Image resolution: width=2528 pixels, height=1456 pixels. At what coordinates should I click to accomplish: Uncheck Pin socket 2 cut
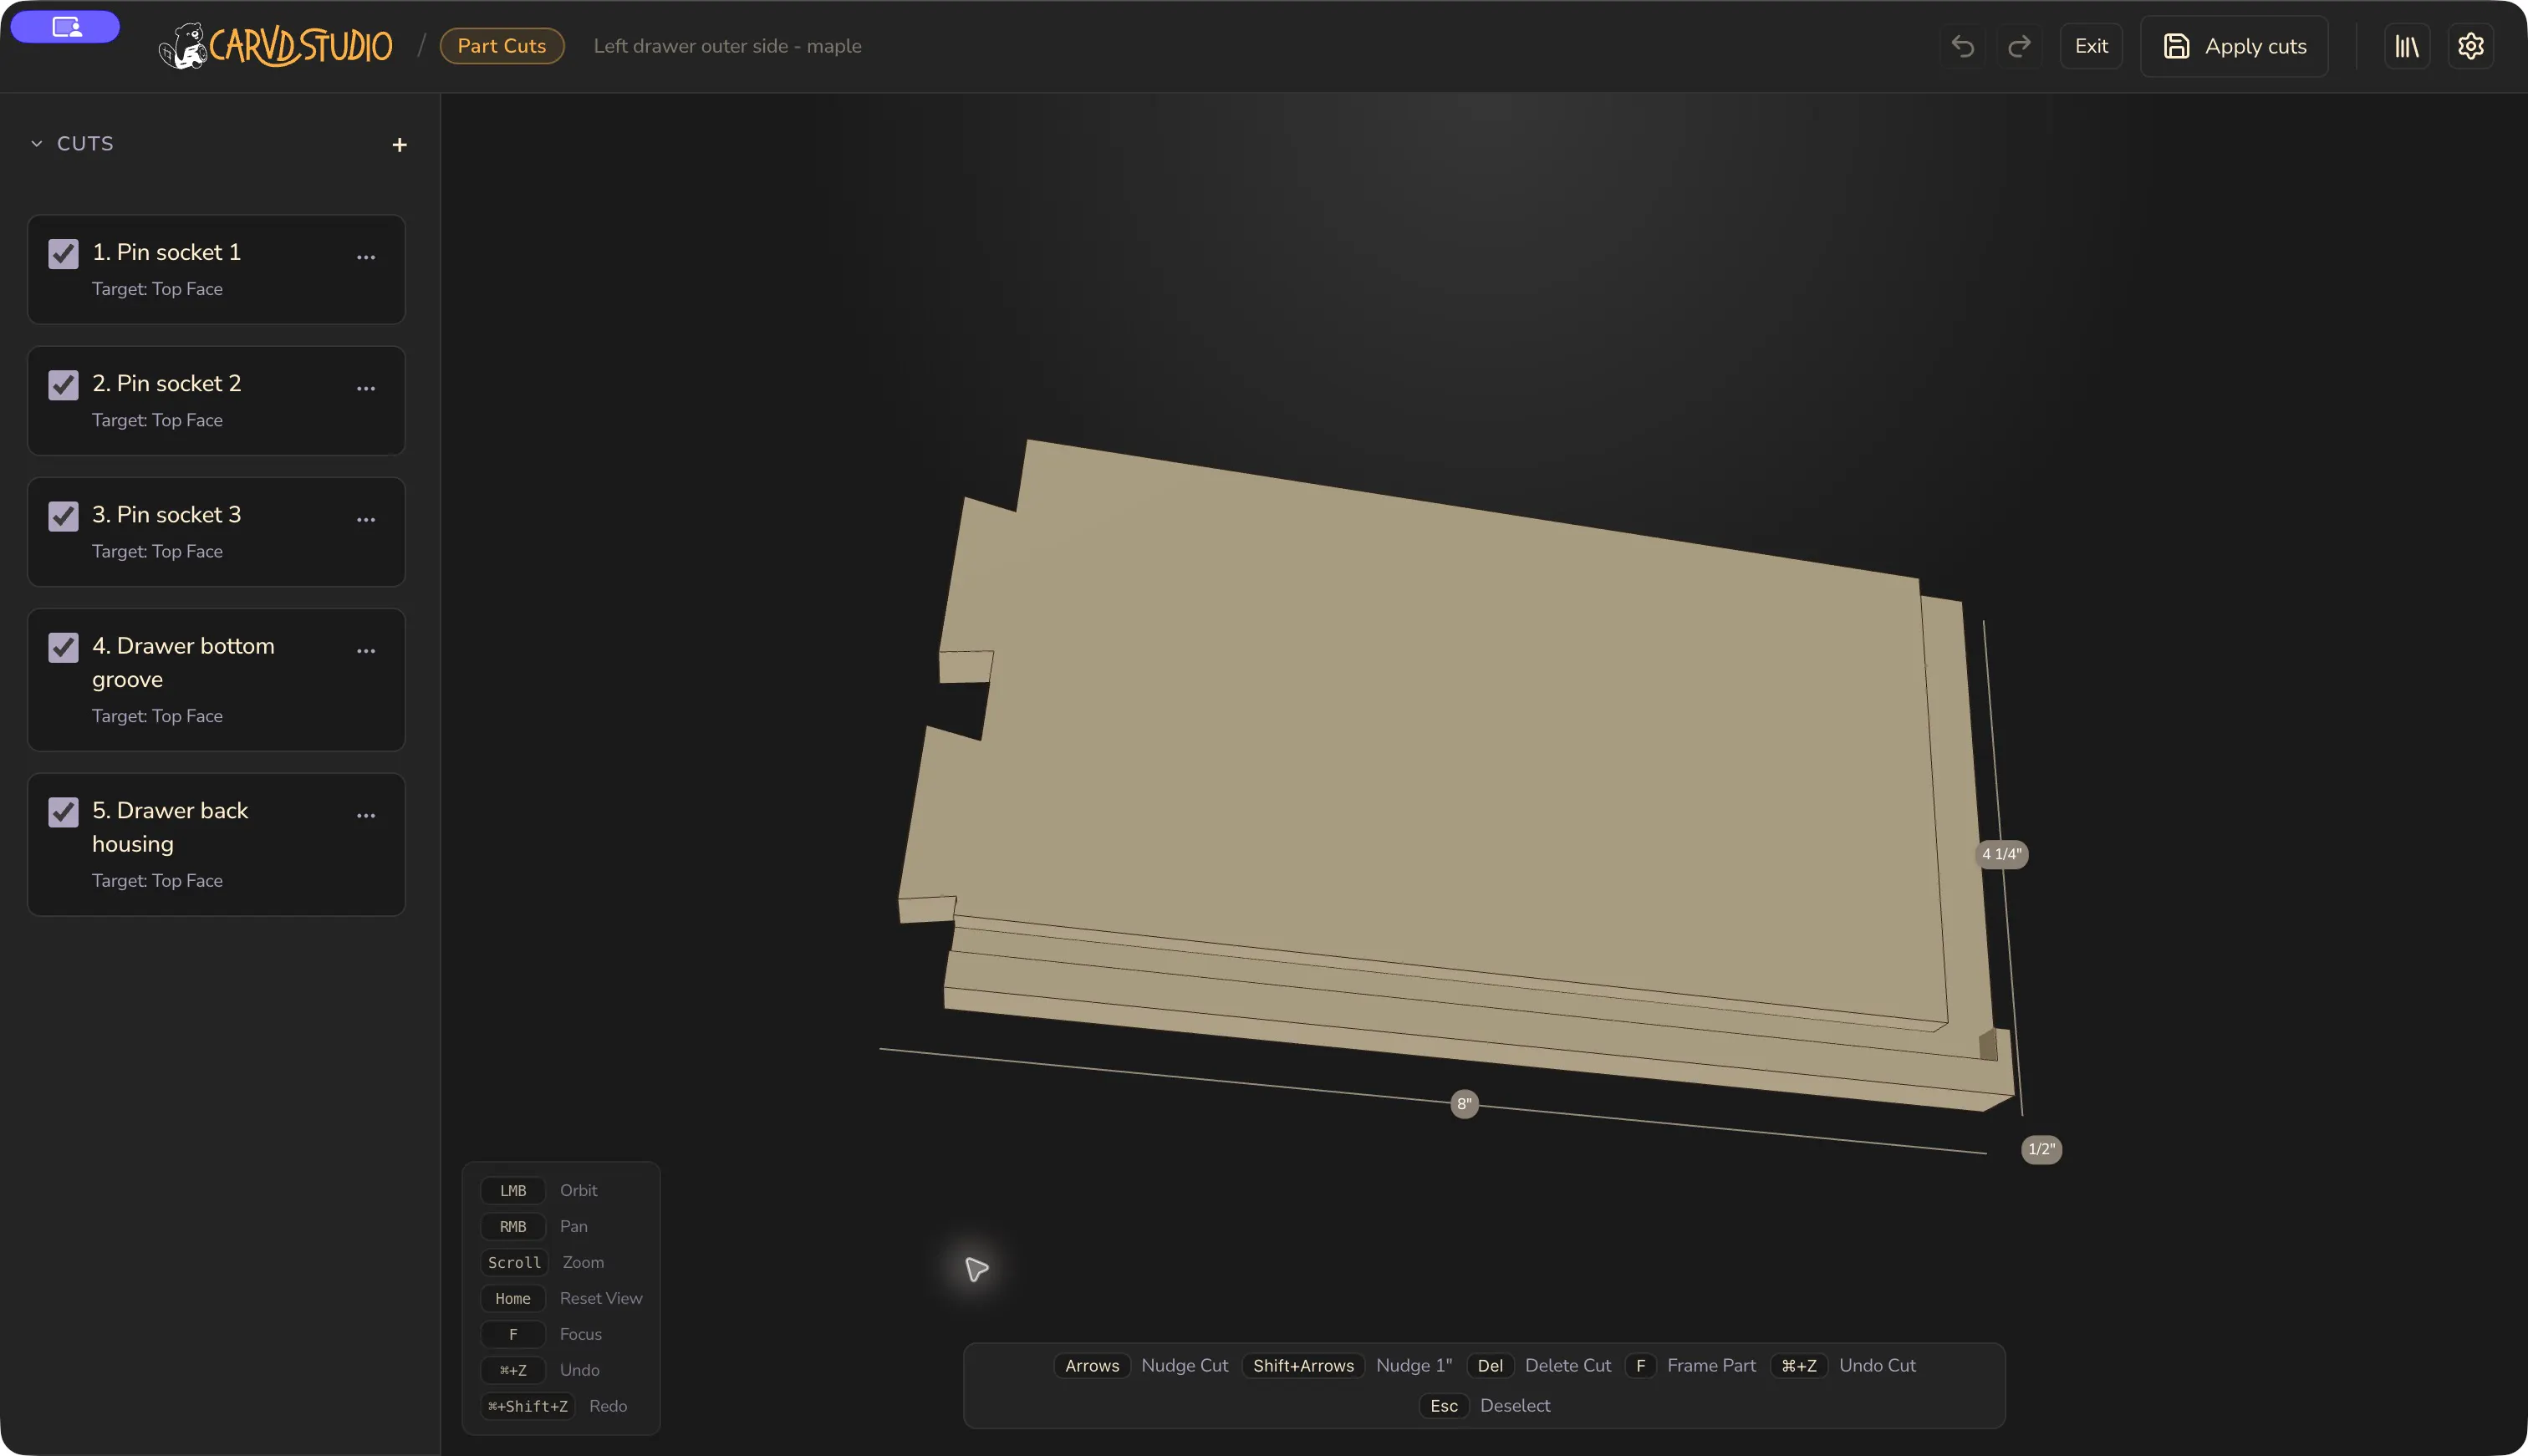63,385
